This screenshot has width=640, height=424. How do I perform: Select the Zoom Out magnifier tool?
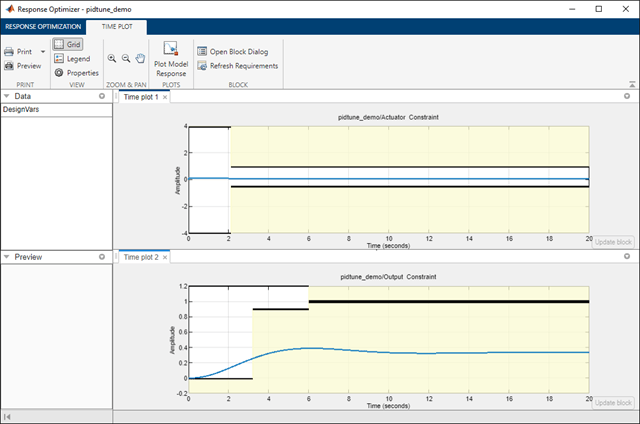coord(126,59)
